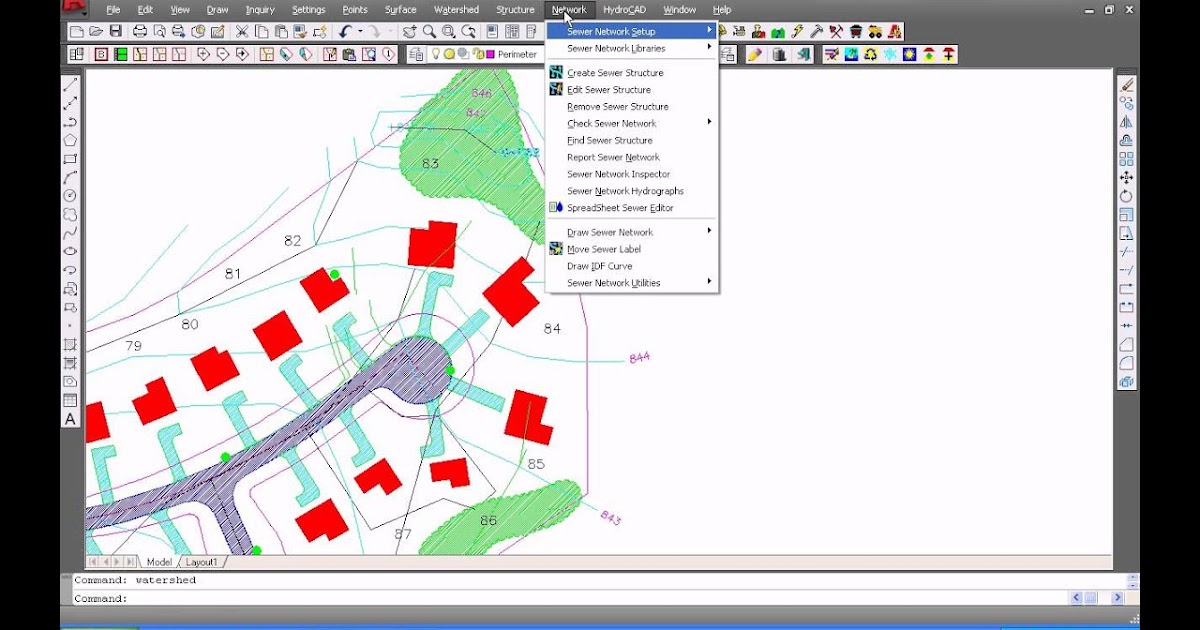1200x630 pixels.
Task: Select the Paste icon on the toolbar
Action: (281, 31)
